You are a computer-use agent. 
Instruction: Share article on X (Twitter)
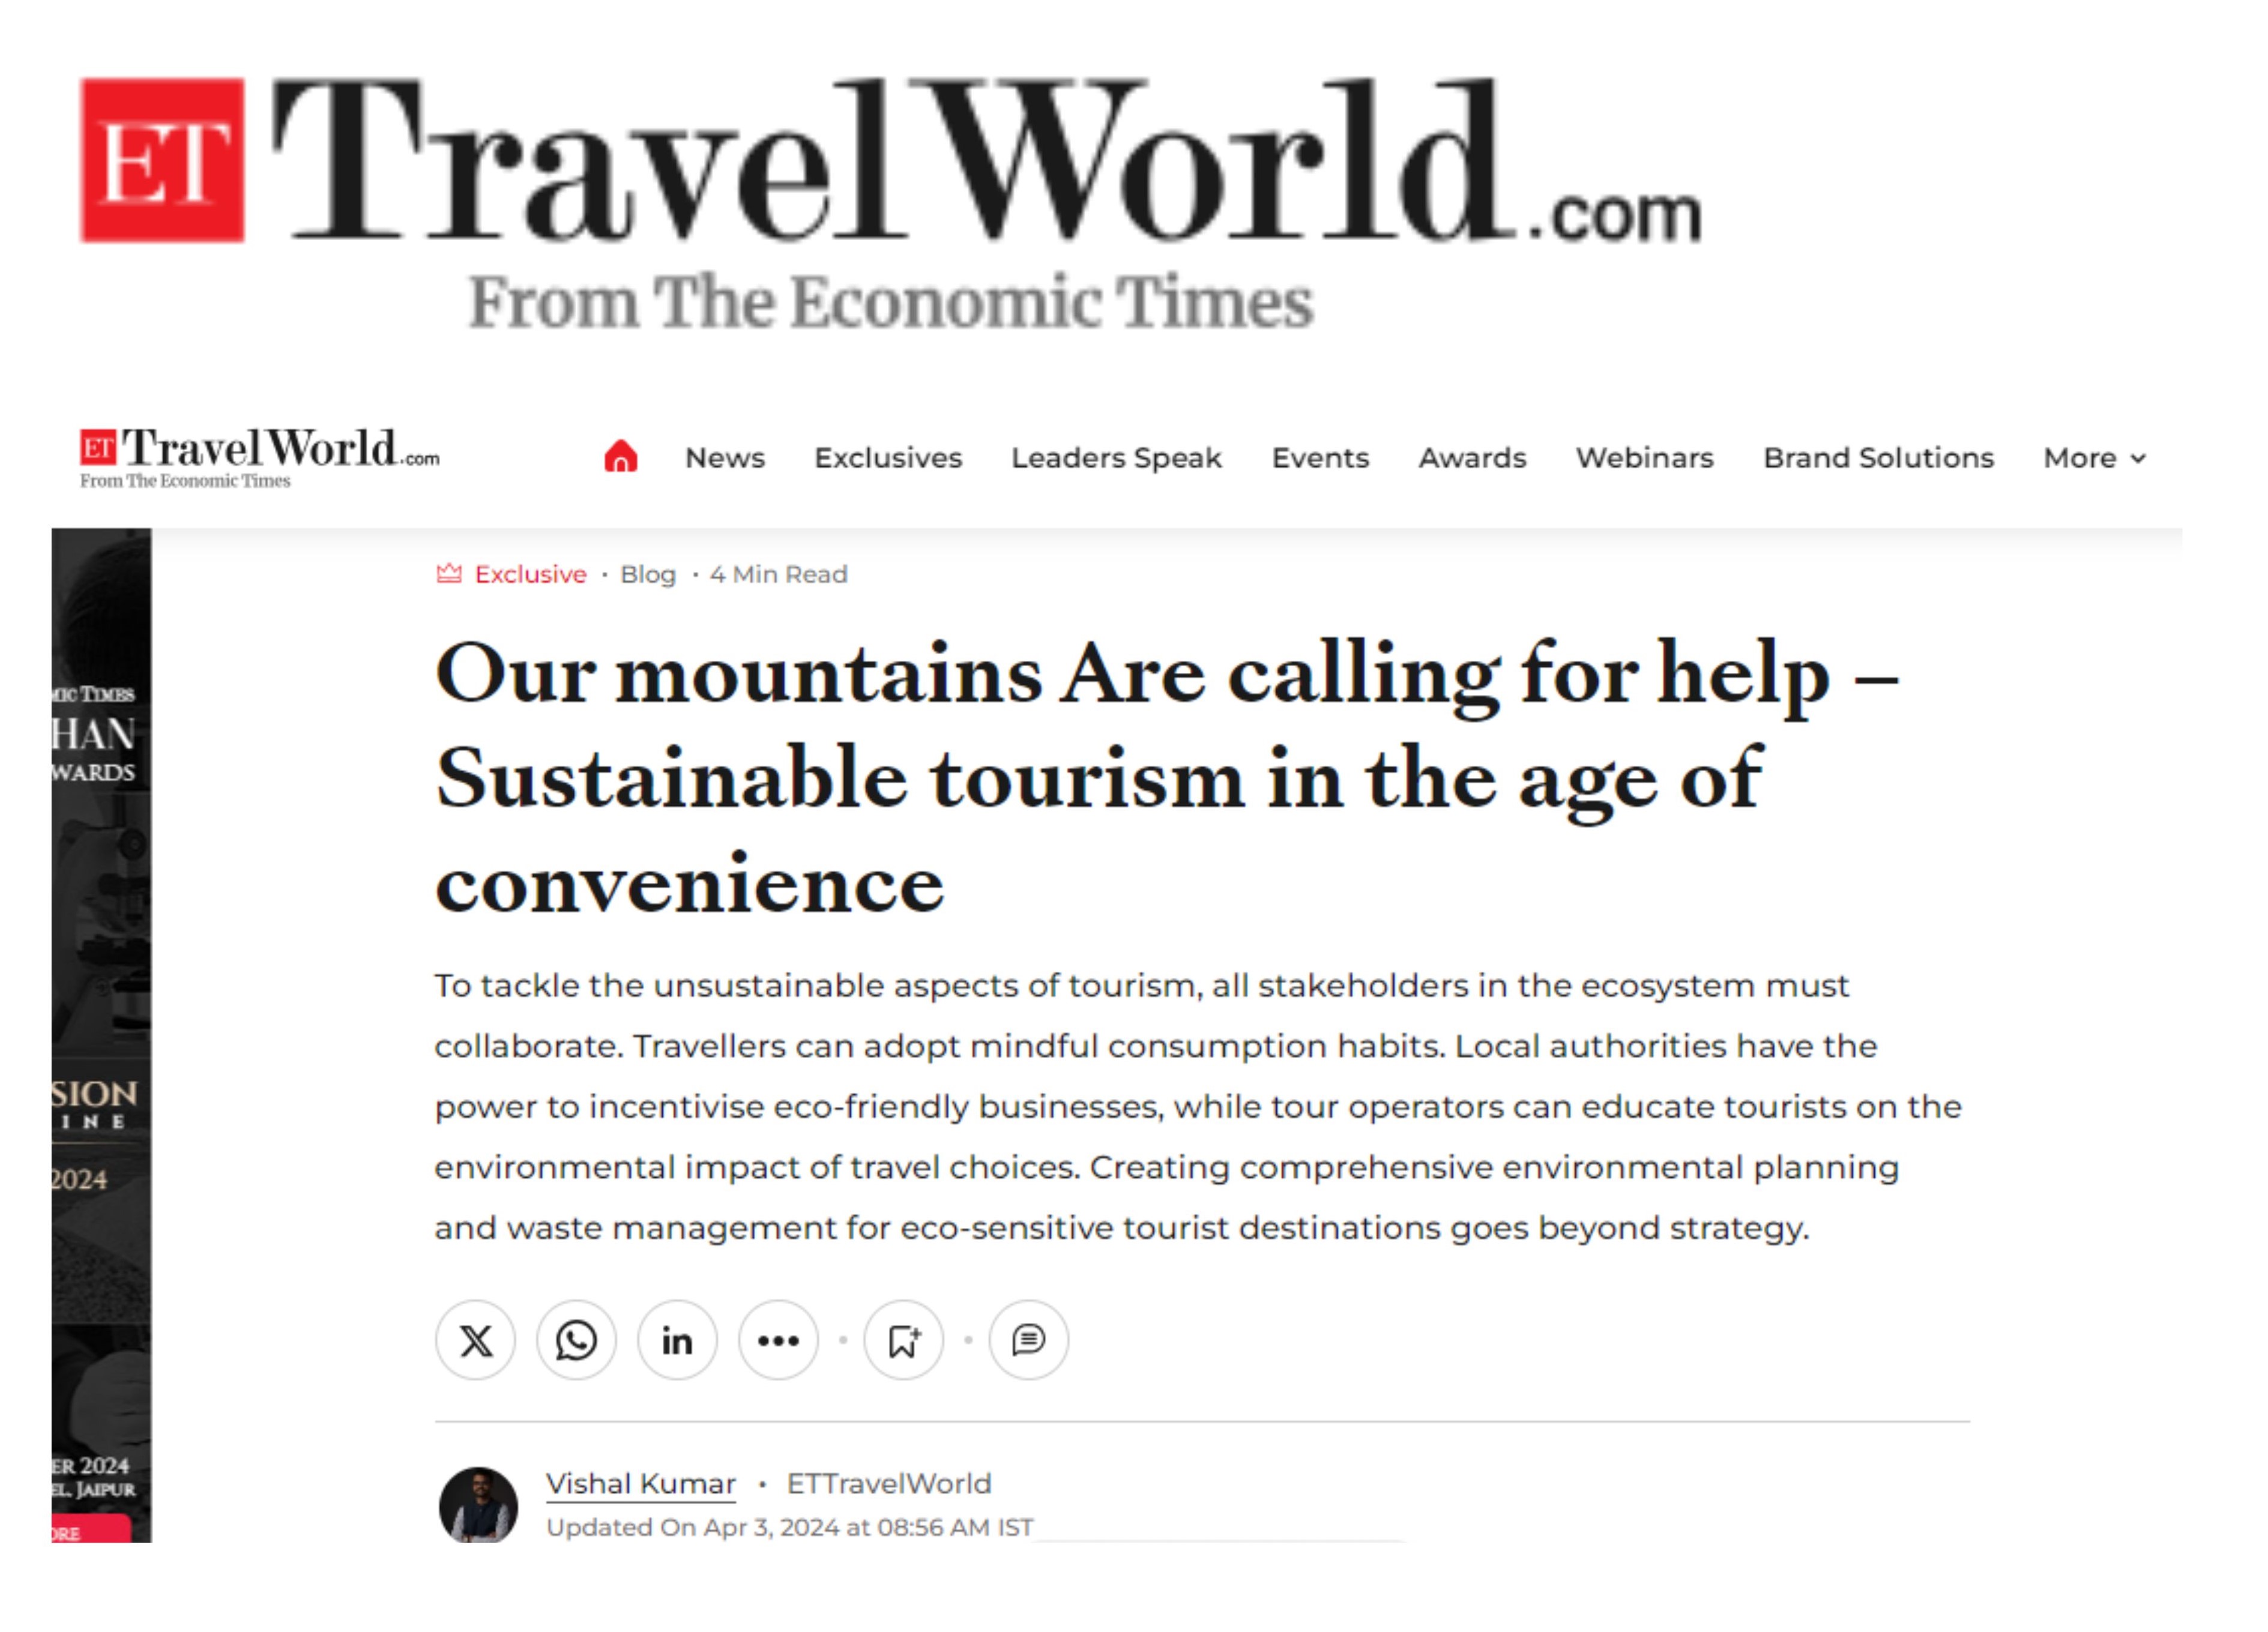coord(476,1340)
